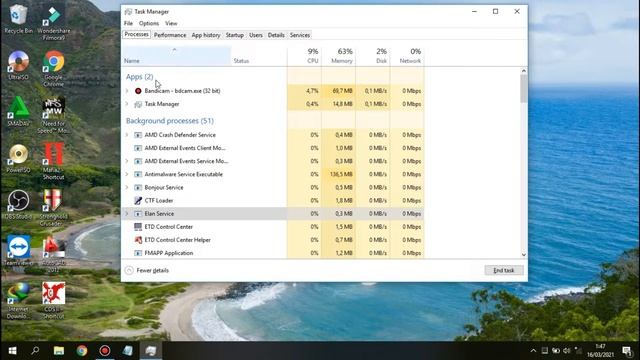
Task: Expand Bonjour Service row
Action: coord(127,187)
